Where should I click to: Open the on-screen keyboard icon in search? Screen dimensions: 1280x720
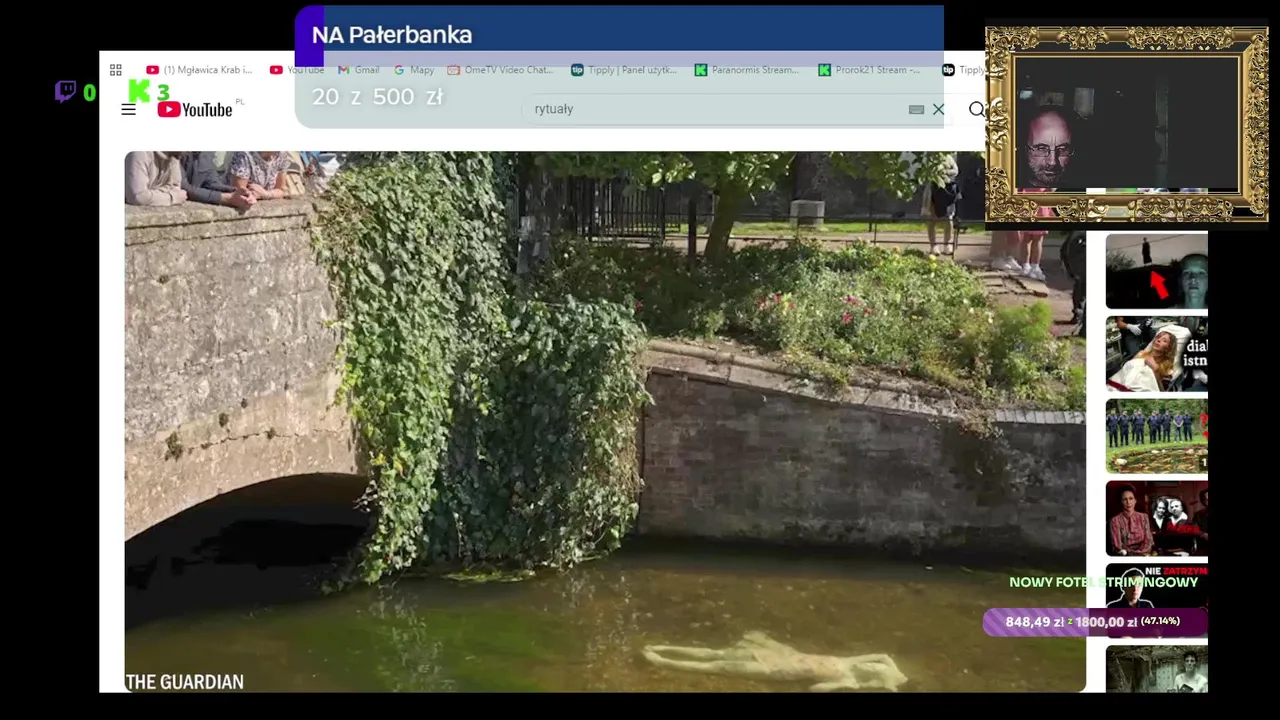tap(916, 109)
